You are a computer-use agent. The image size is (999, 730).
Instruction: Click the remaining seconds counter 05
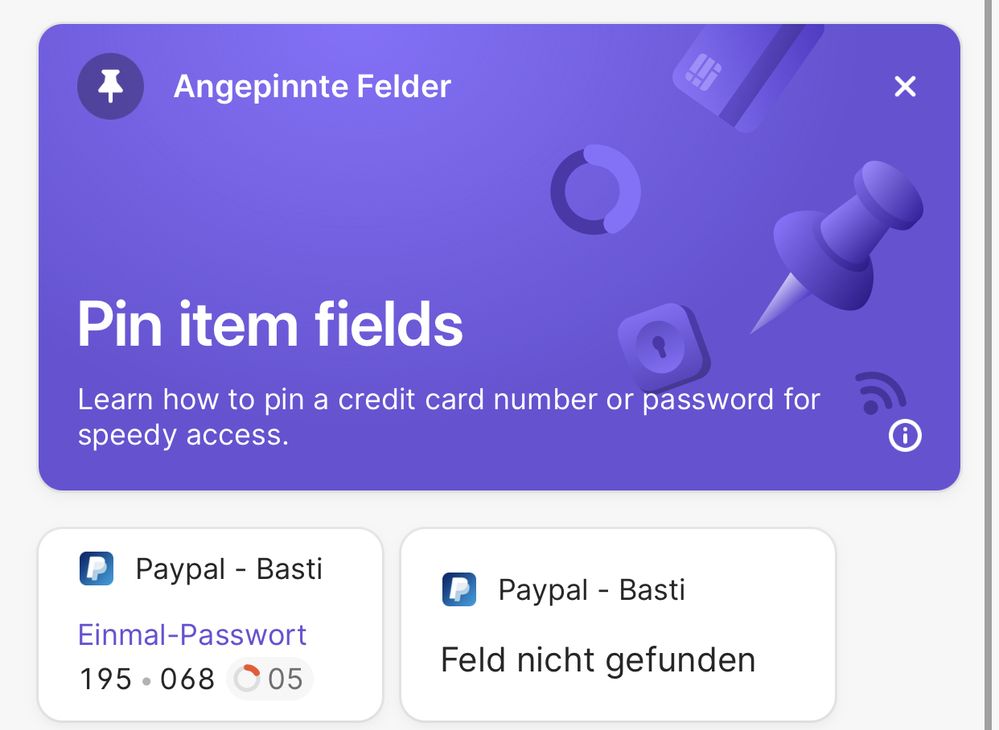(x=285, y=679)
